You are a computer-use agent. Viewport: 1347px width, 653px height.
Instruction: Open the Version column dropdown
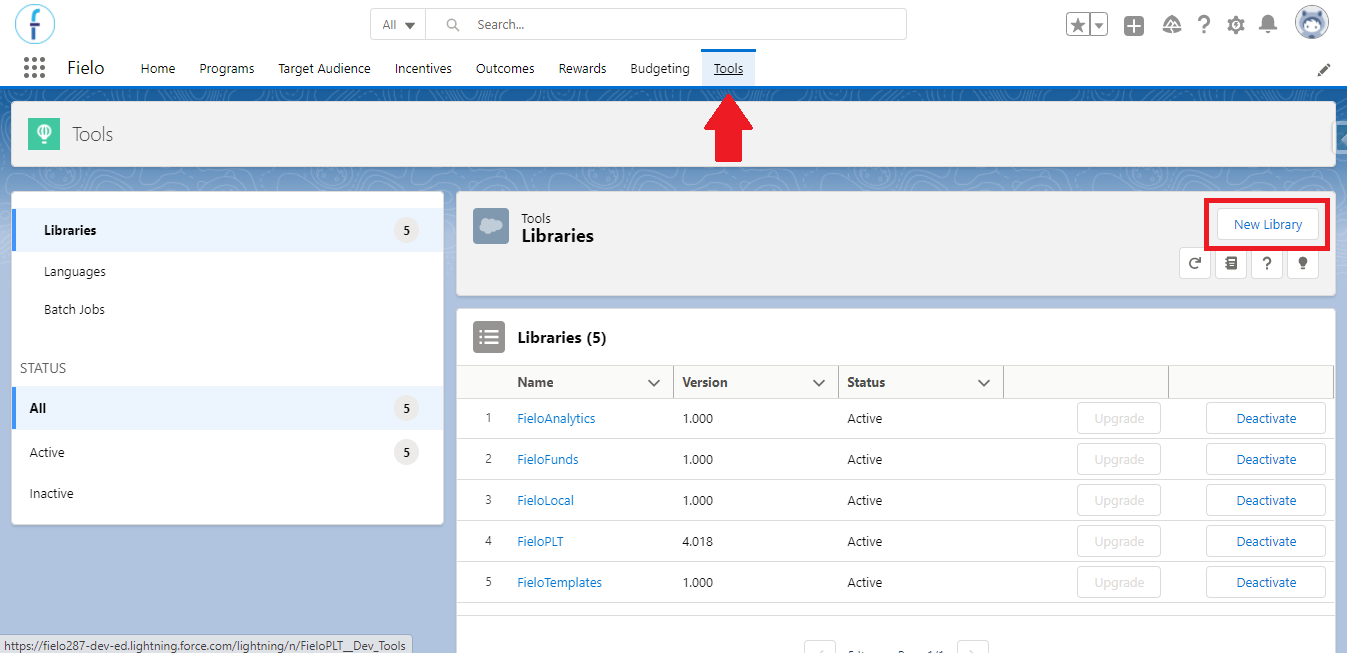819,383
